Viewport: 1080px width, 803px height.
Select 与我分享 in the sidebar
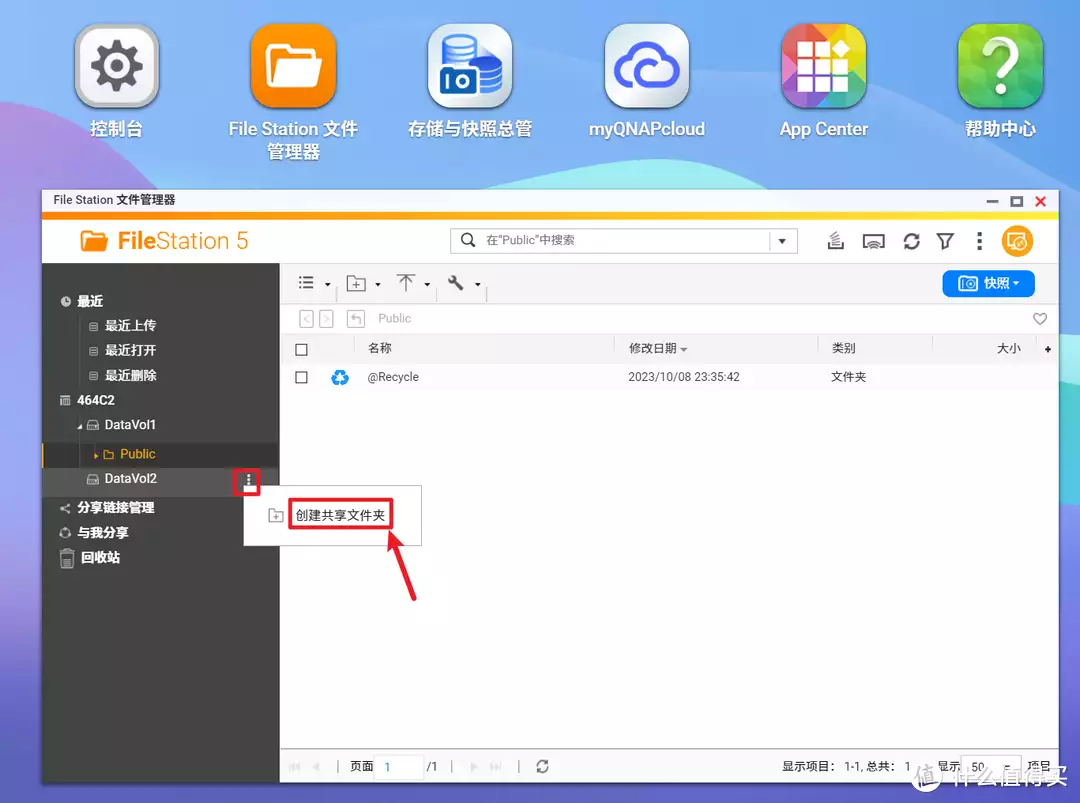point(103,532)
